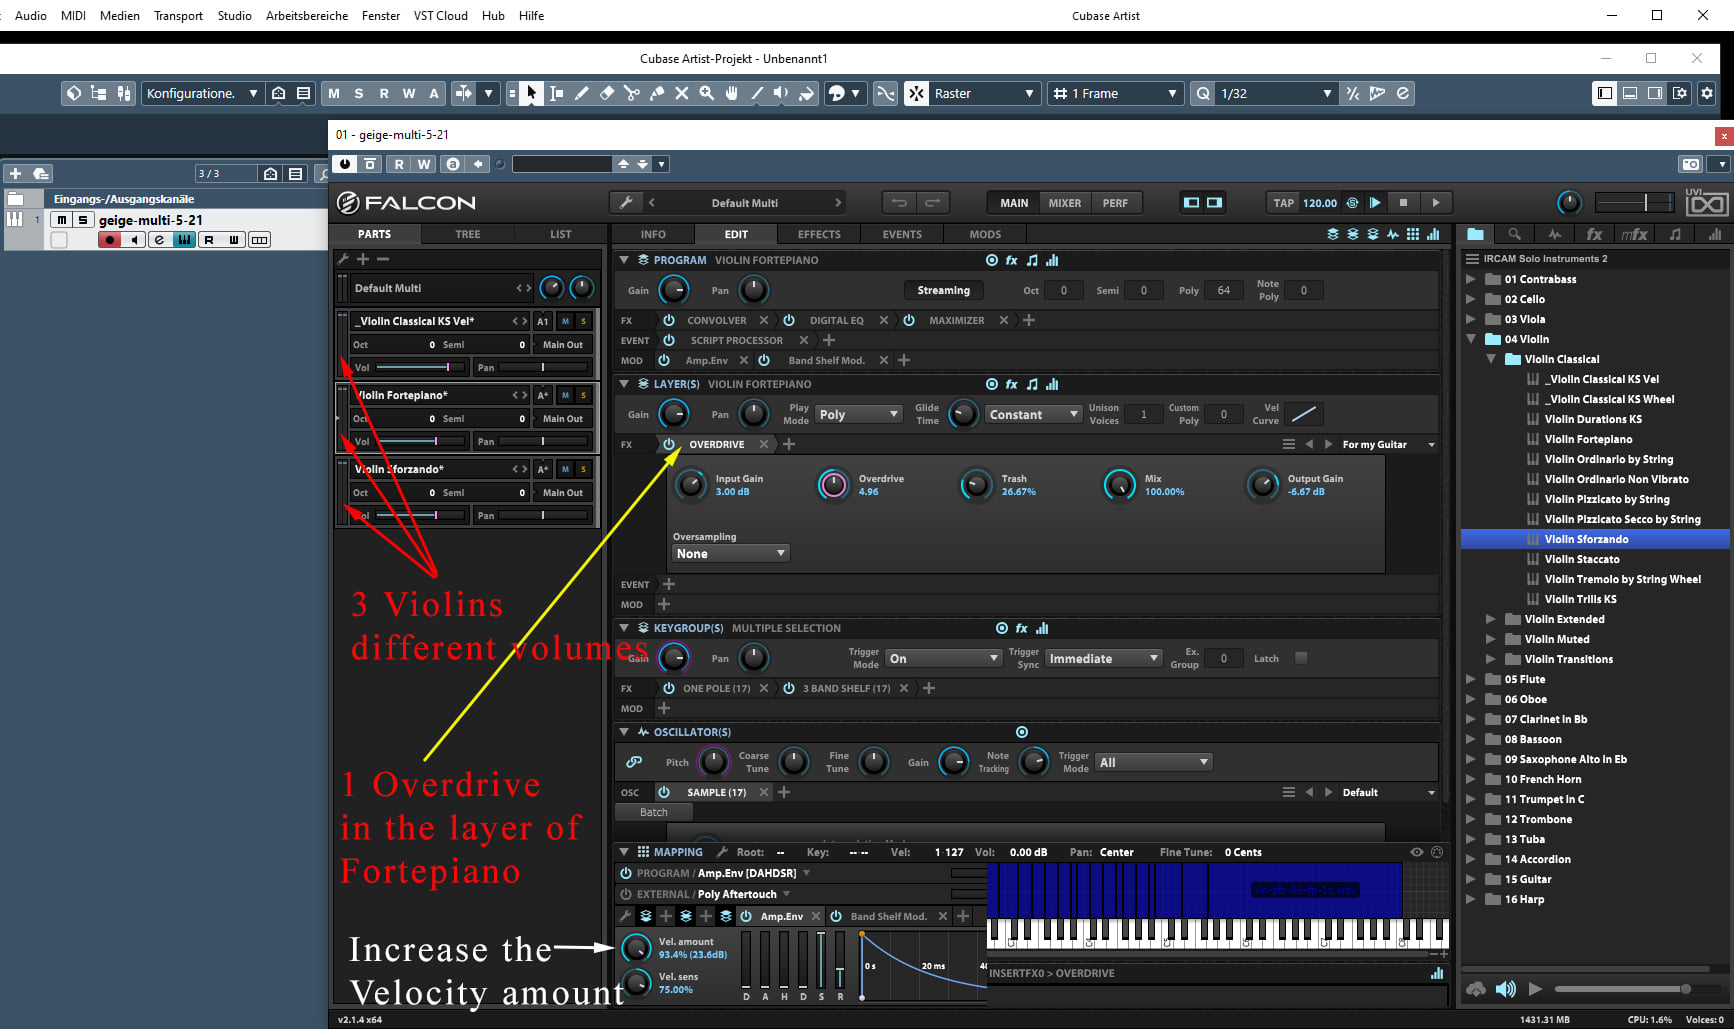Image resolution: width=1734 pixels, height=1029 pixels.
Task: Mute the geige-multi-5-21 track
Action: (x=62, y=220)
